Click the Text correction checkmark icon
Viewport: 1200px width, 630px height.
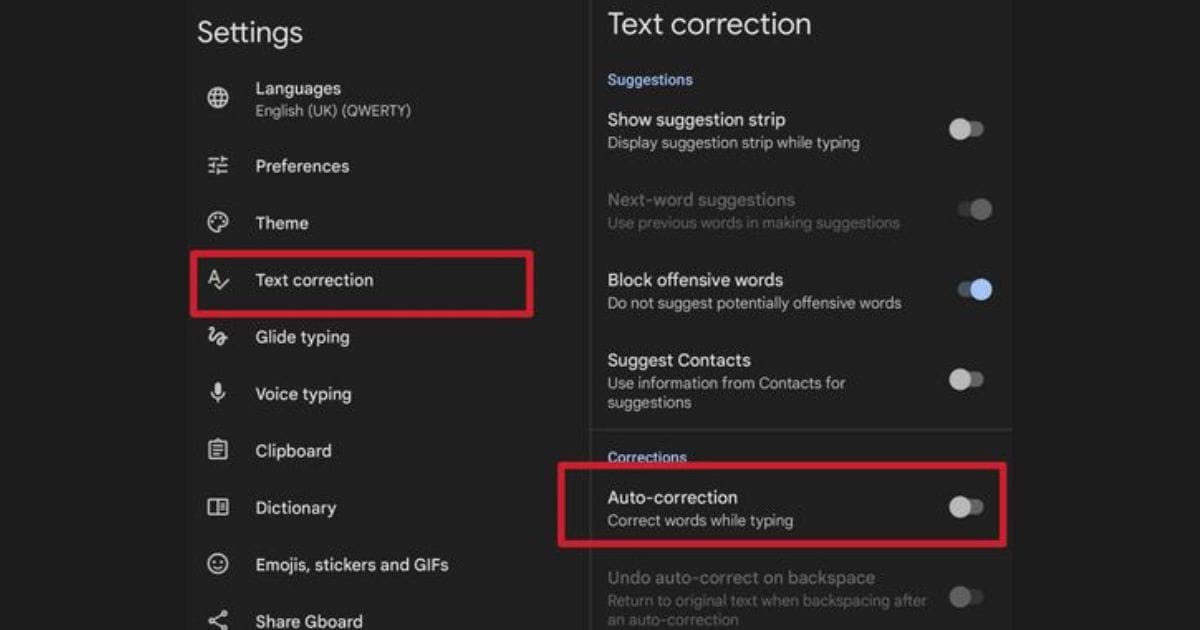pyautogui.click(x=217, y=280)
